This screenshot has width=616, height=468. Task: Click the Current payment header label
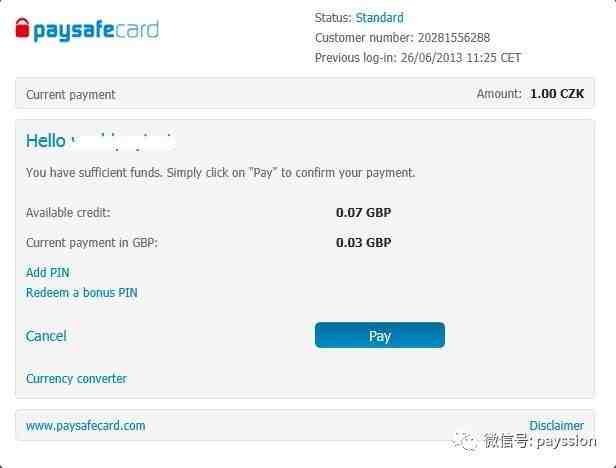click(x=70, y=95)
